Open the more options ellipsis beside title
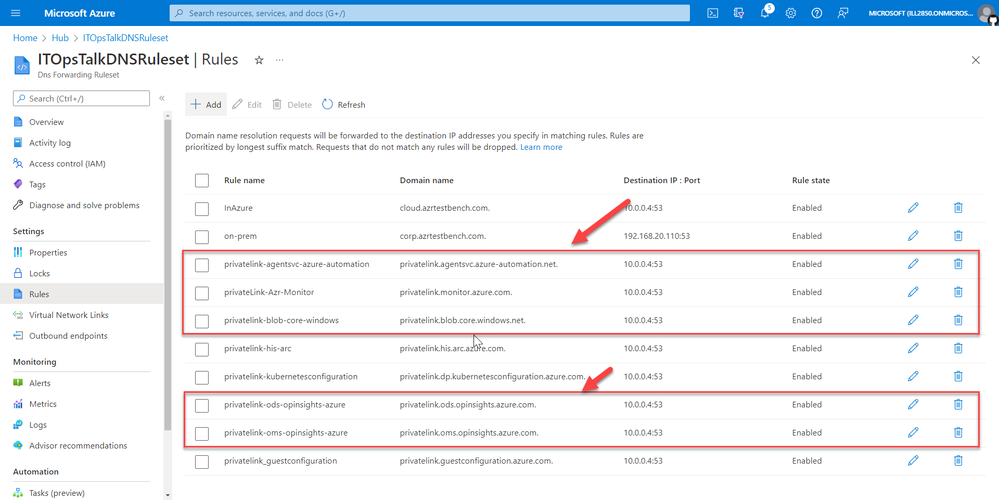 pos(279,60)
